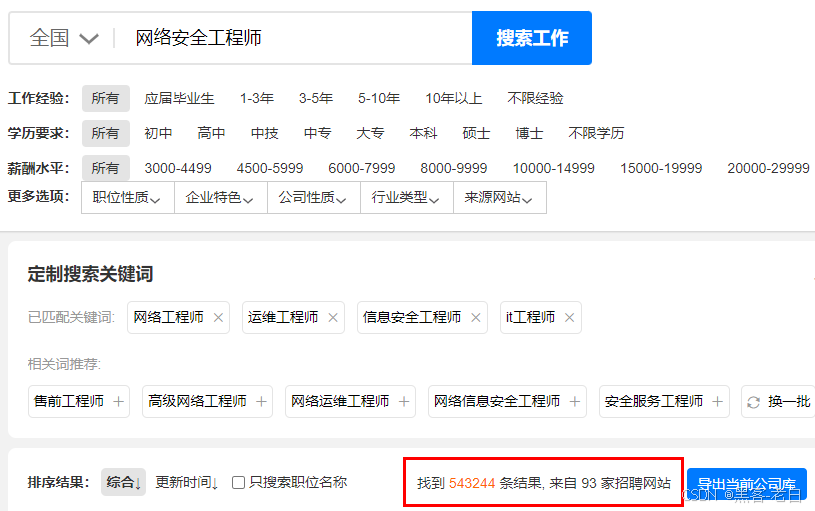Viewport: 815px width, 511px height.
Task: Filter education by 高中
Action: coord(211,133)
